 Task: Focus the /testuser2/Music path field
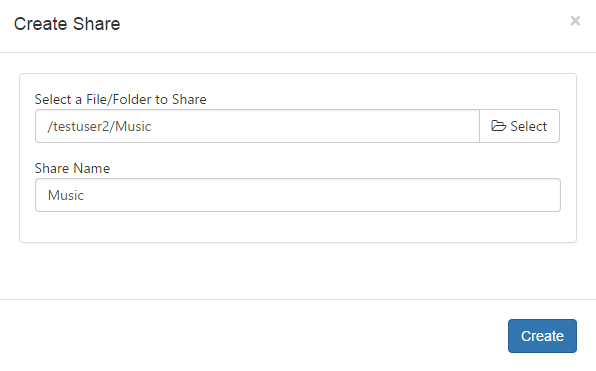(257, 126)
